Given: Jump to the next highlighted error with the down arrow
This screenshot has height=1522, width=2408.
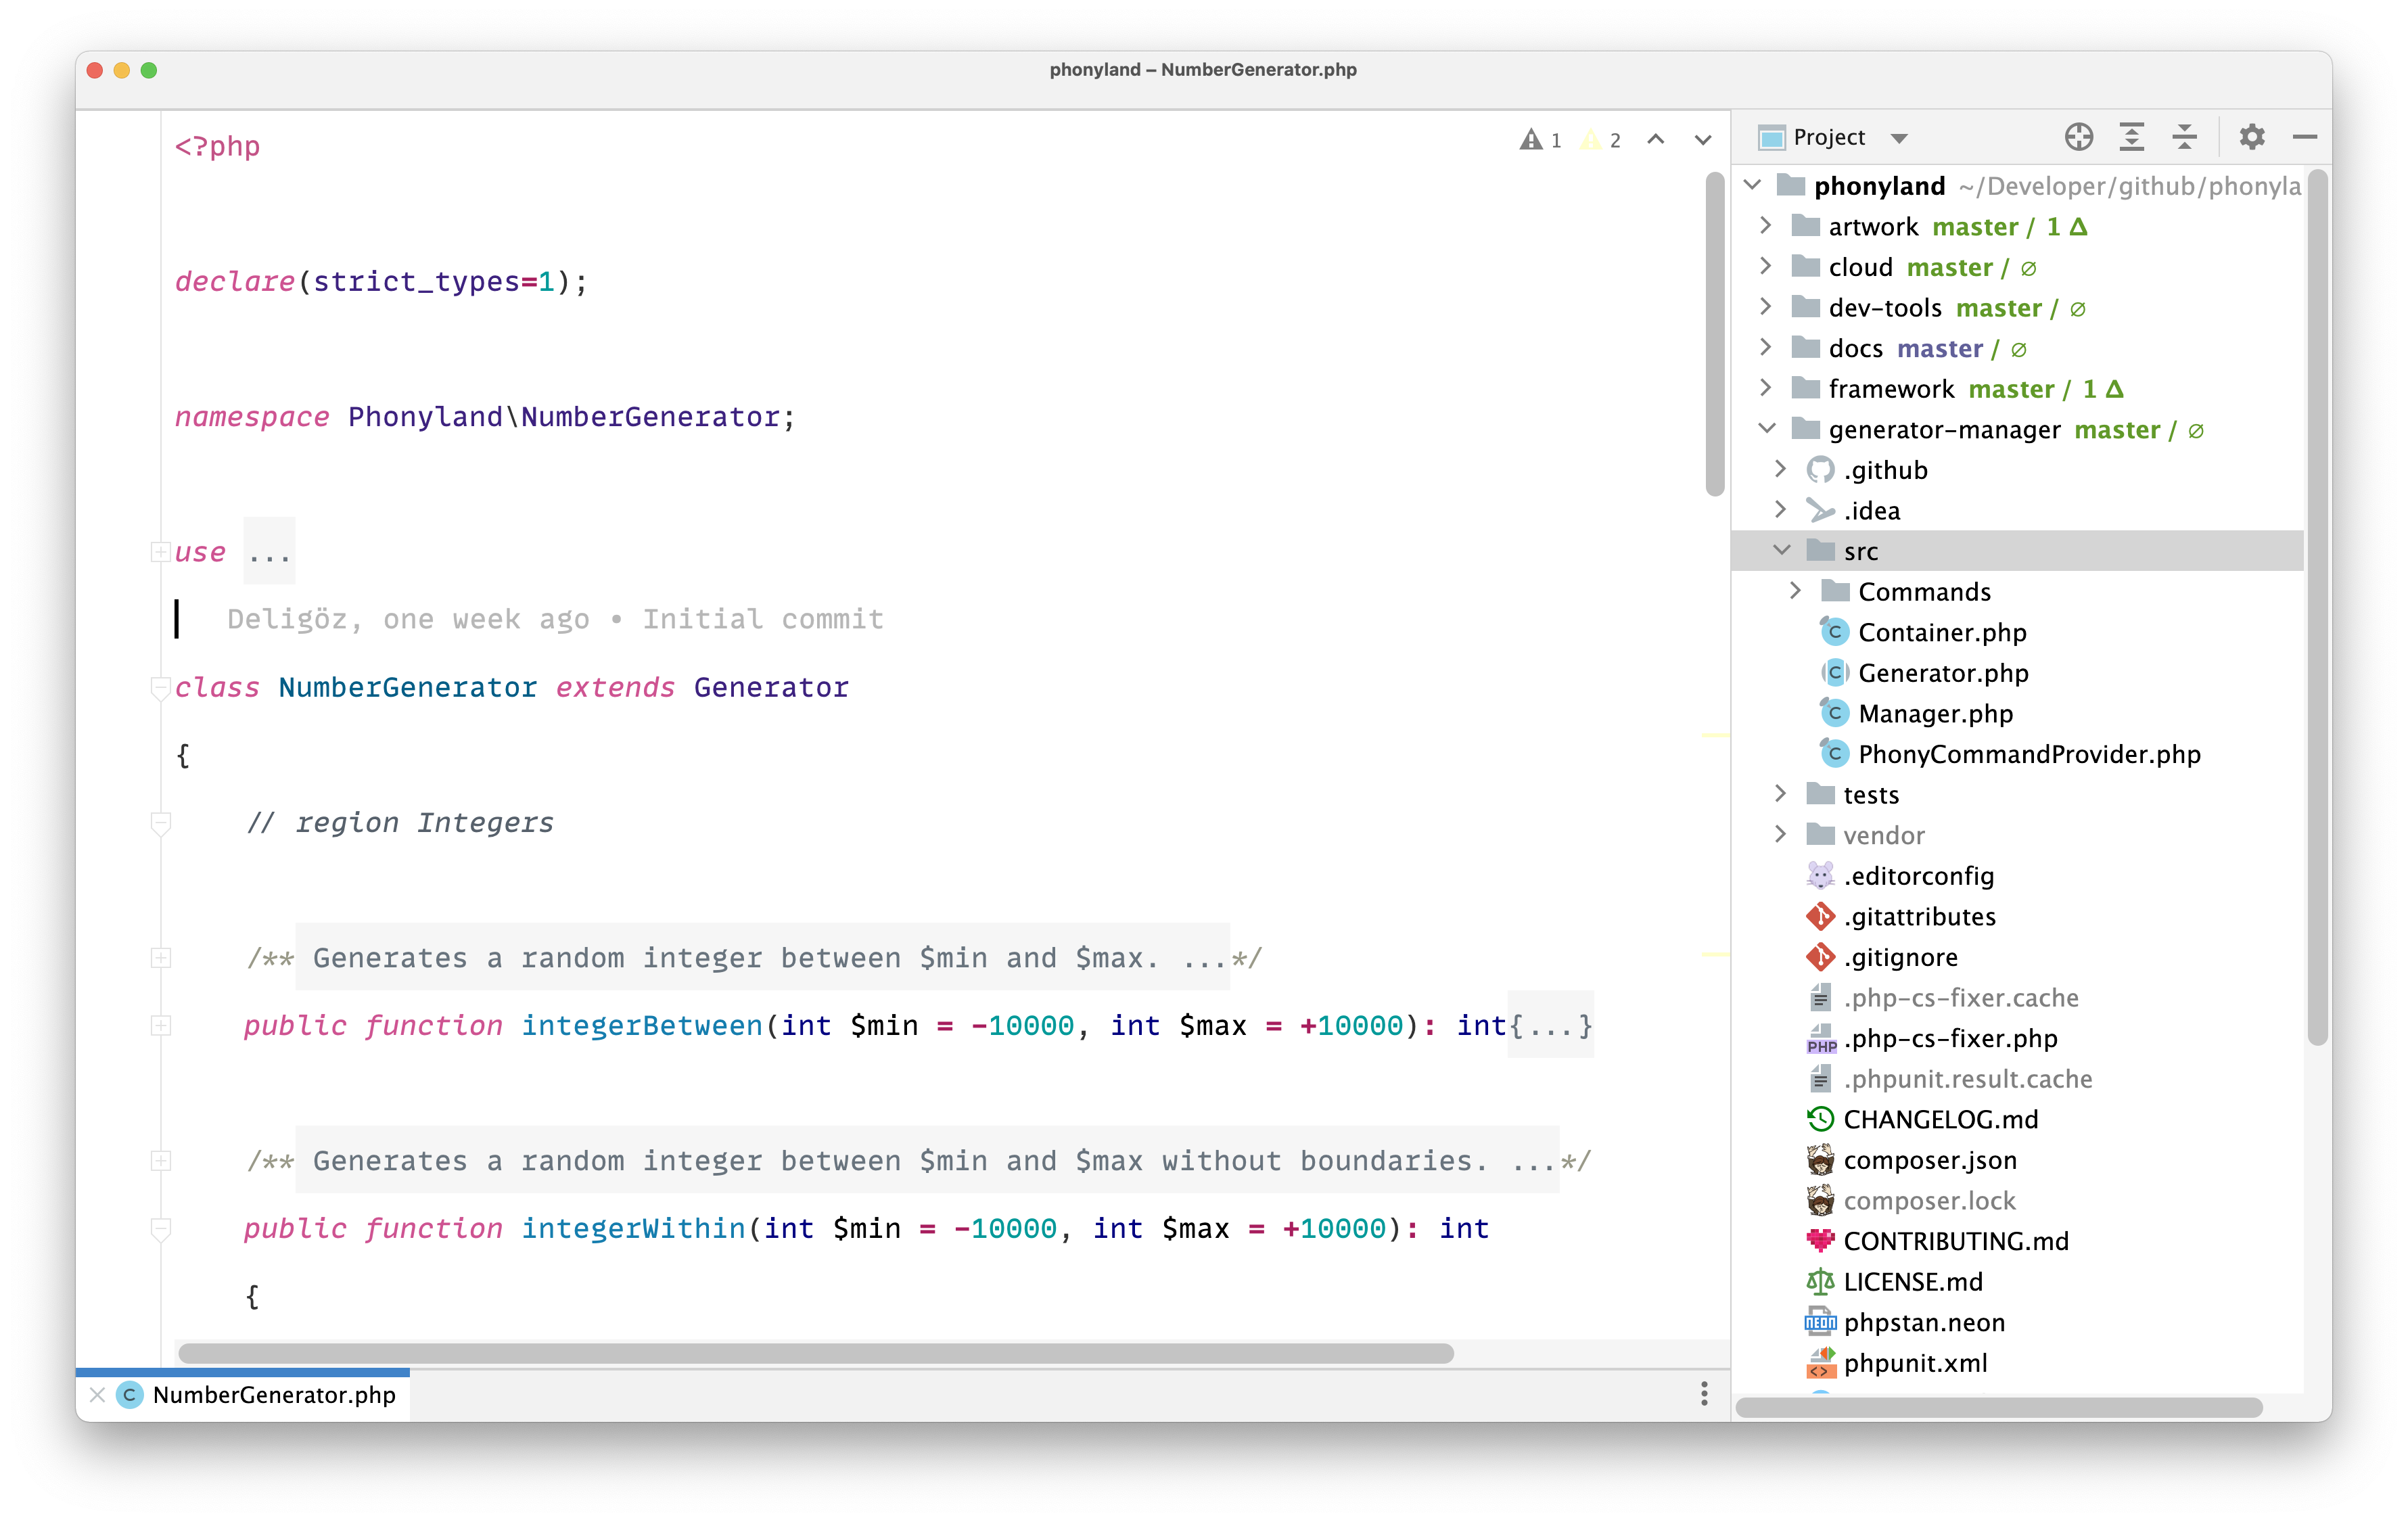Looking at the screenshot, I should click(x=1702, y=140).
